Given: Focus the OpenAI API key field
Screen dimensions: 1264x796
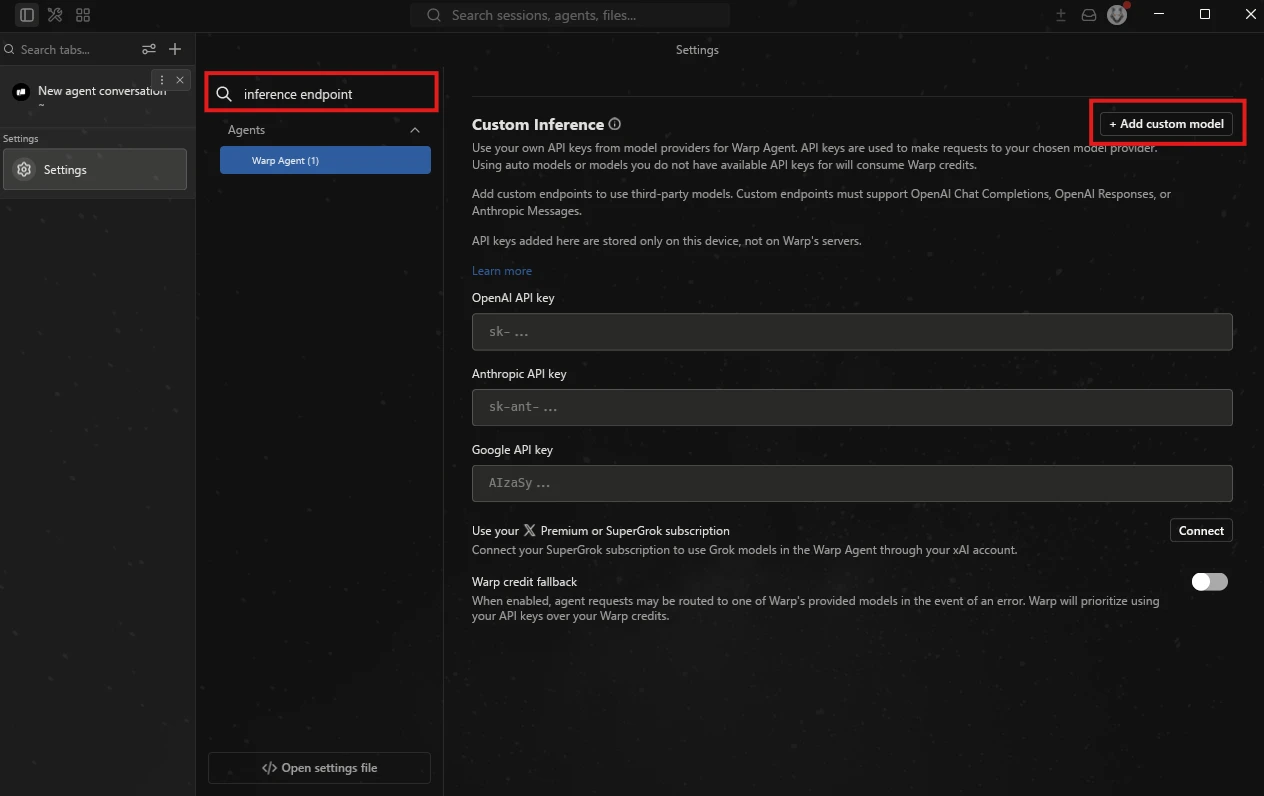Looking at the screenshot, I should click(x=852, y=332).
